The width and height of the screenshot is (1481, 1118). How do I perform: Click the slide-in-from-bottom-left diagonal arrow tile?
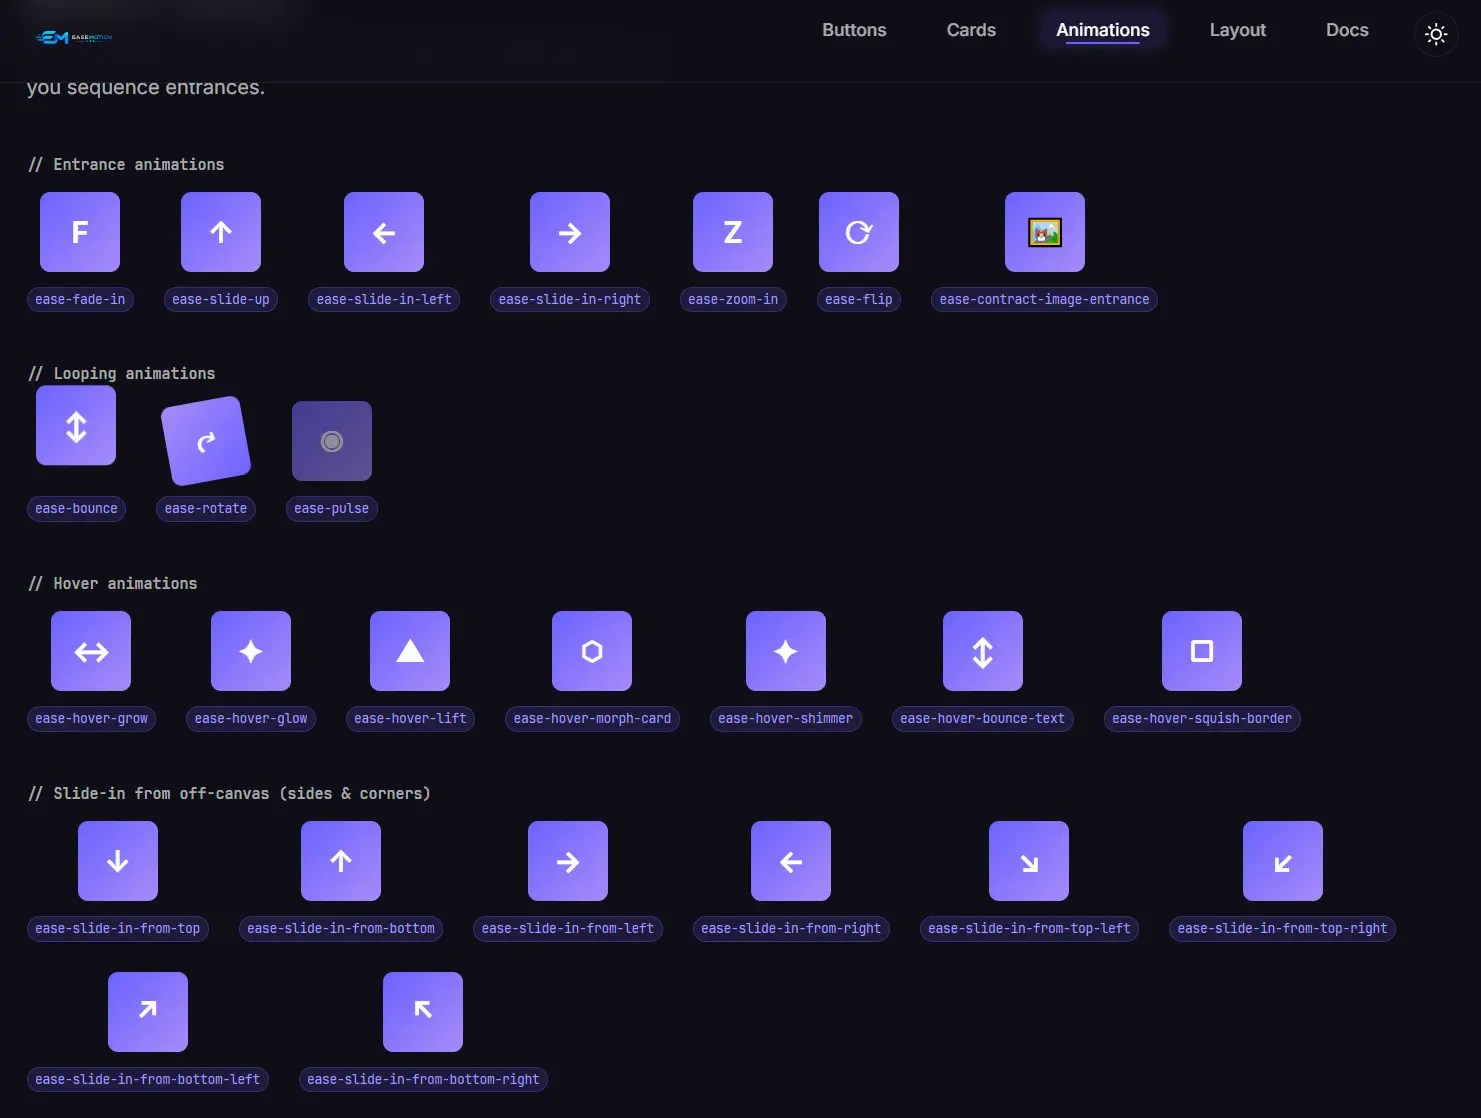148,1012
